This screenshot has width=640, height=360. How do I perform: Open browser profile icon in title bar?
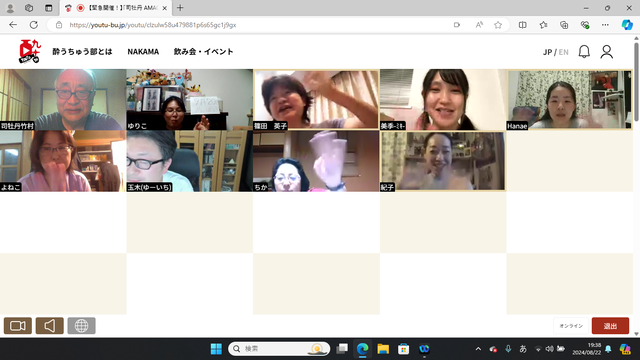10,8
